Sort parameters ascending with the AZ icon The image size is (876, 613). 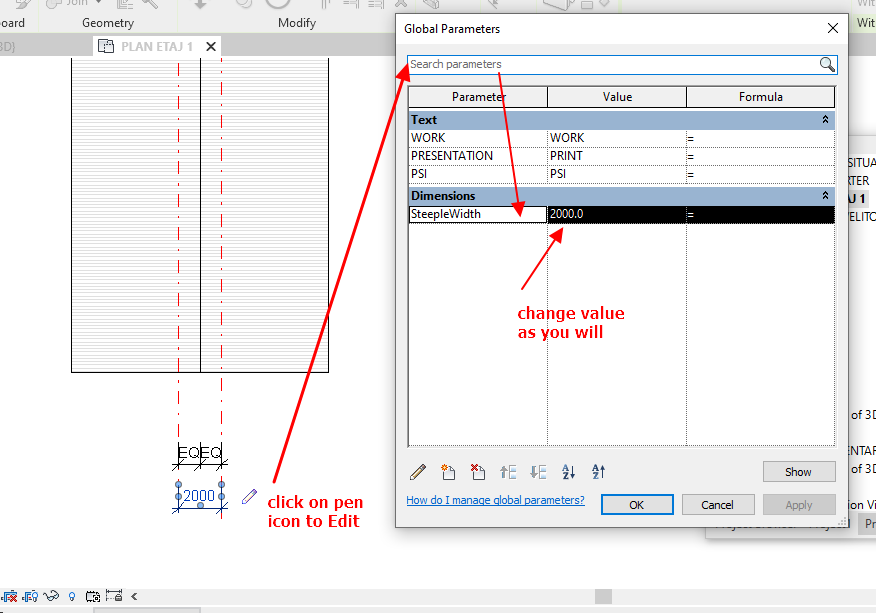[567, 472]
